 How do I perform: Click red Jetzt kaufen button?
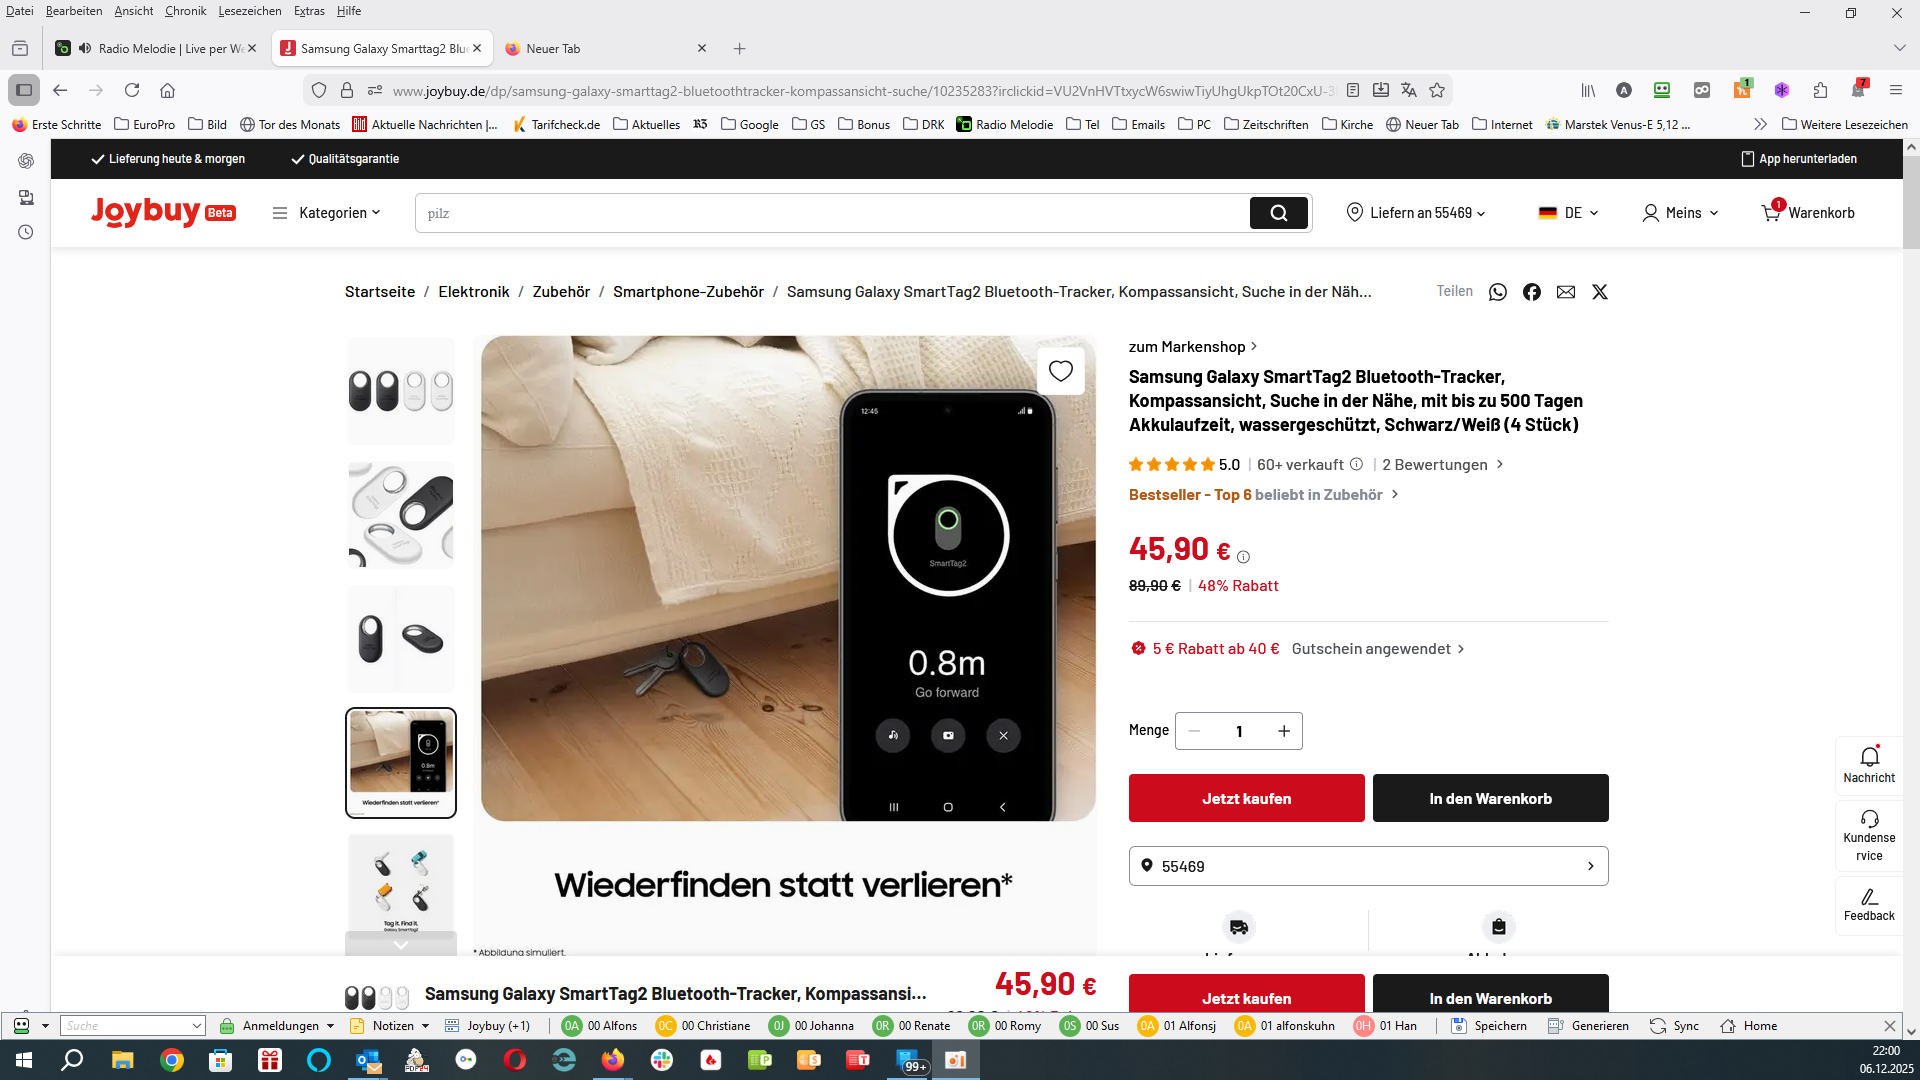1246,798
